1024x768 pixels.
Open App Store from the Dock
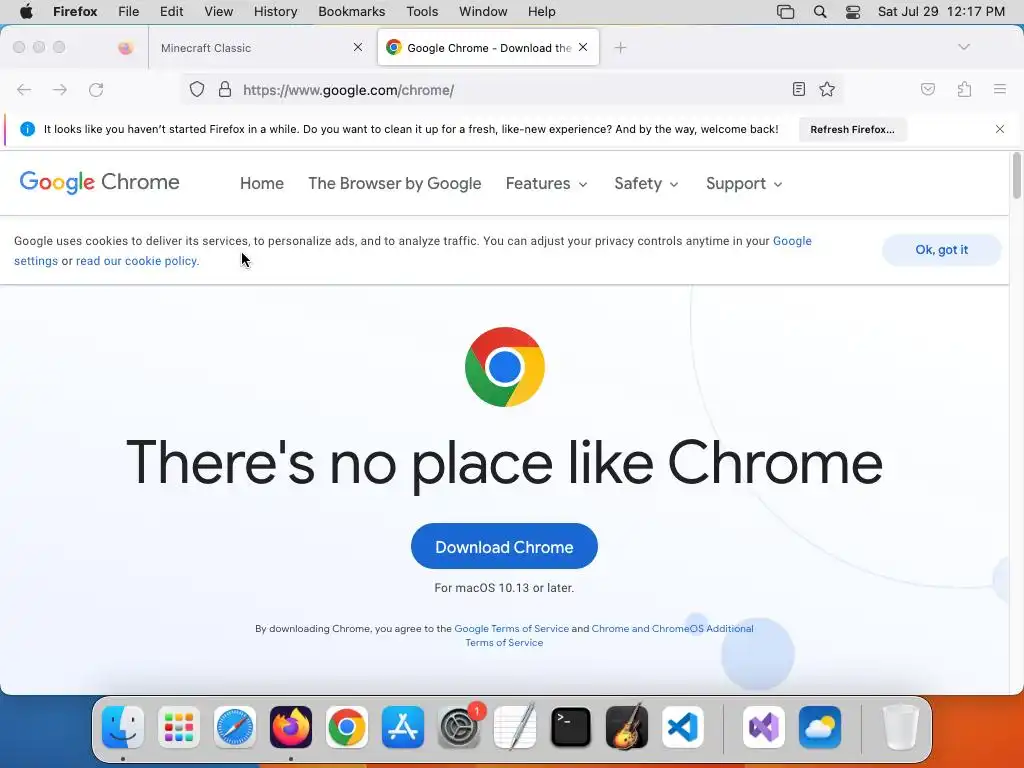click(403, 727)
